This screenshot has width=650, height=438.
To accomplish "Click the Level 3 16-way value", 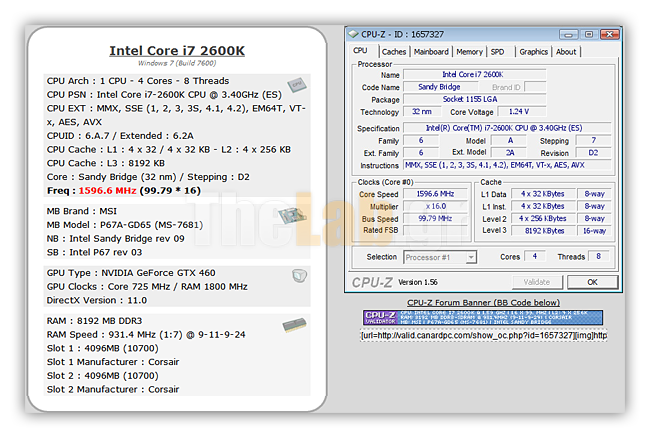I will click(594, 231).
